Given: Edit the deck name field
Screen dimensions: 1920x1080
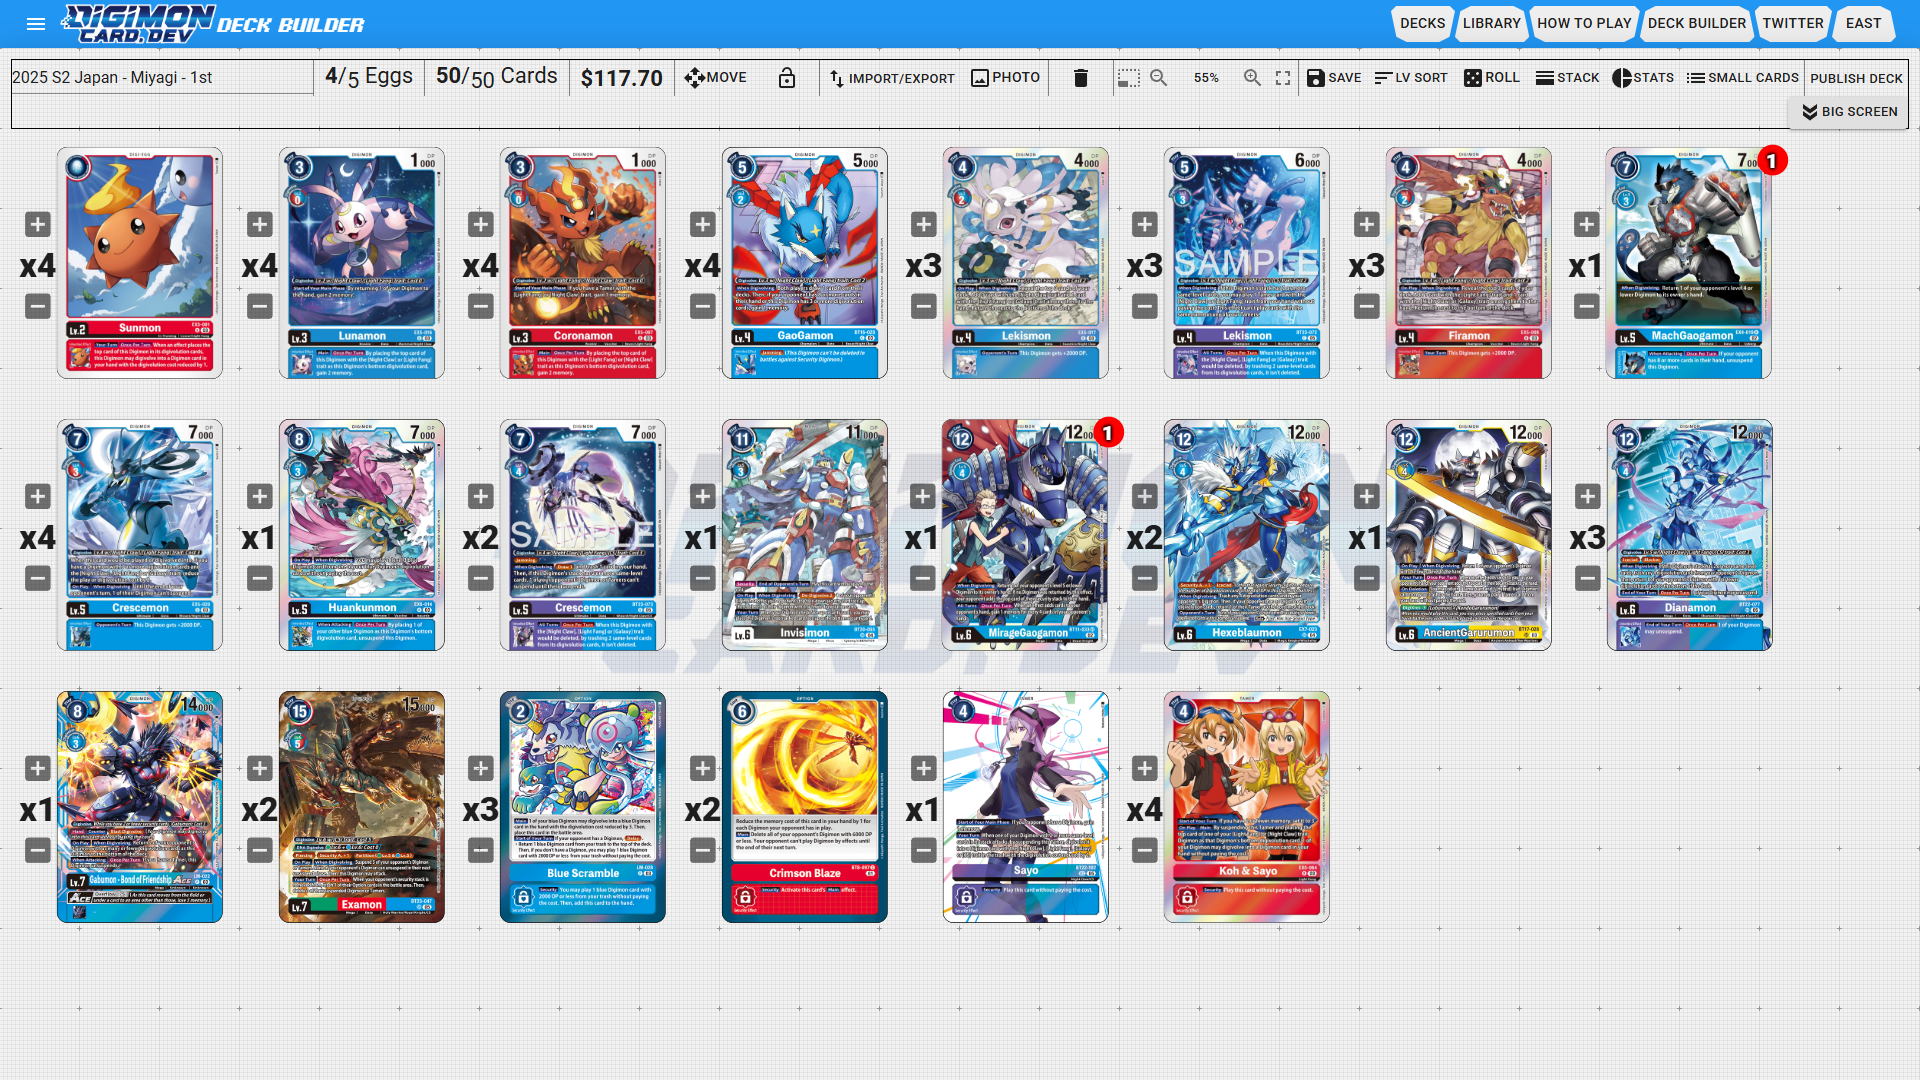Looking at the screenshot, I should click(160, 78).
